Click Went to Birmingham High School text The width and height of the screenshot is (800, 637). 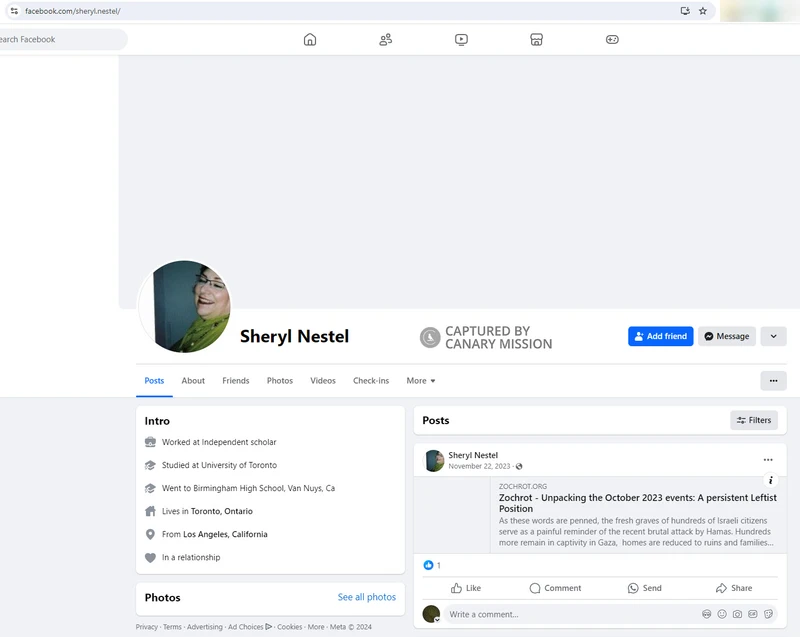(x=248, y=488)
